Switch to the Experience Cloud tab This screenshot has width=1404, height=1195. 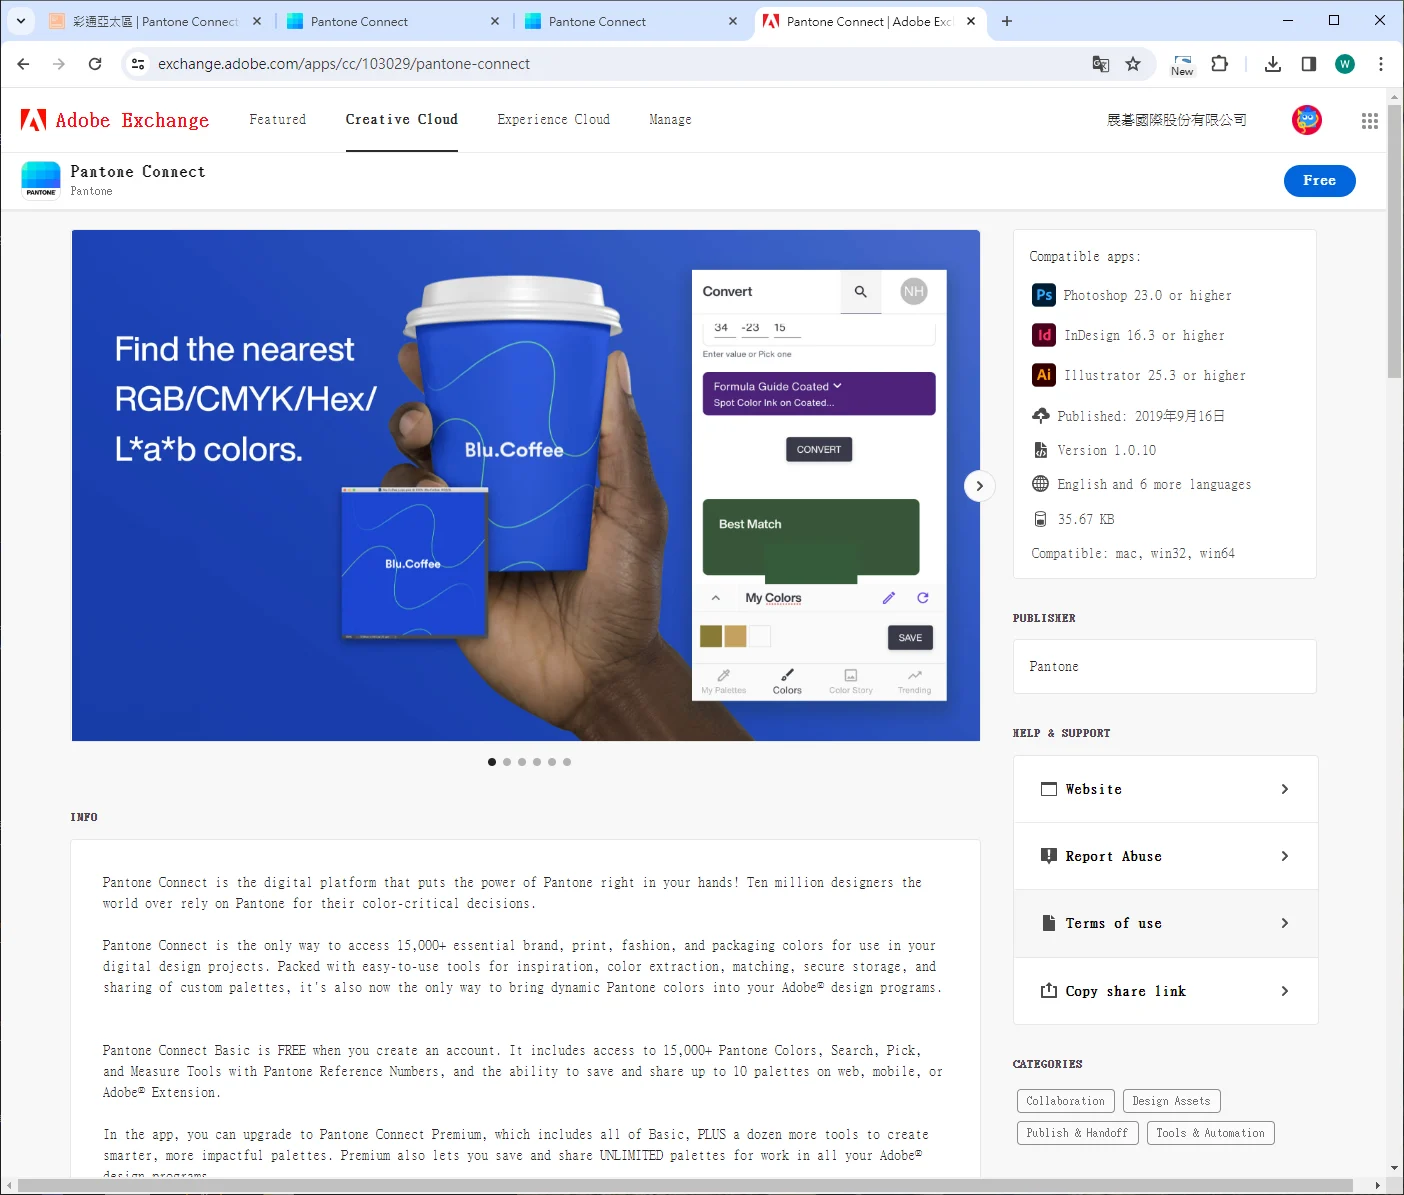553,119
